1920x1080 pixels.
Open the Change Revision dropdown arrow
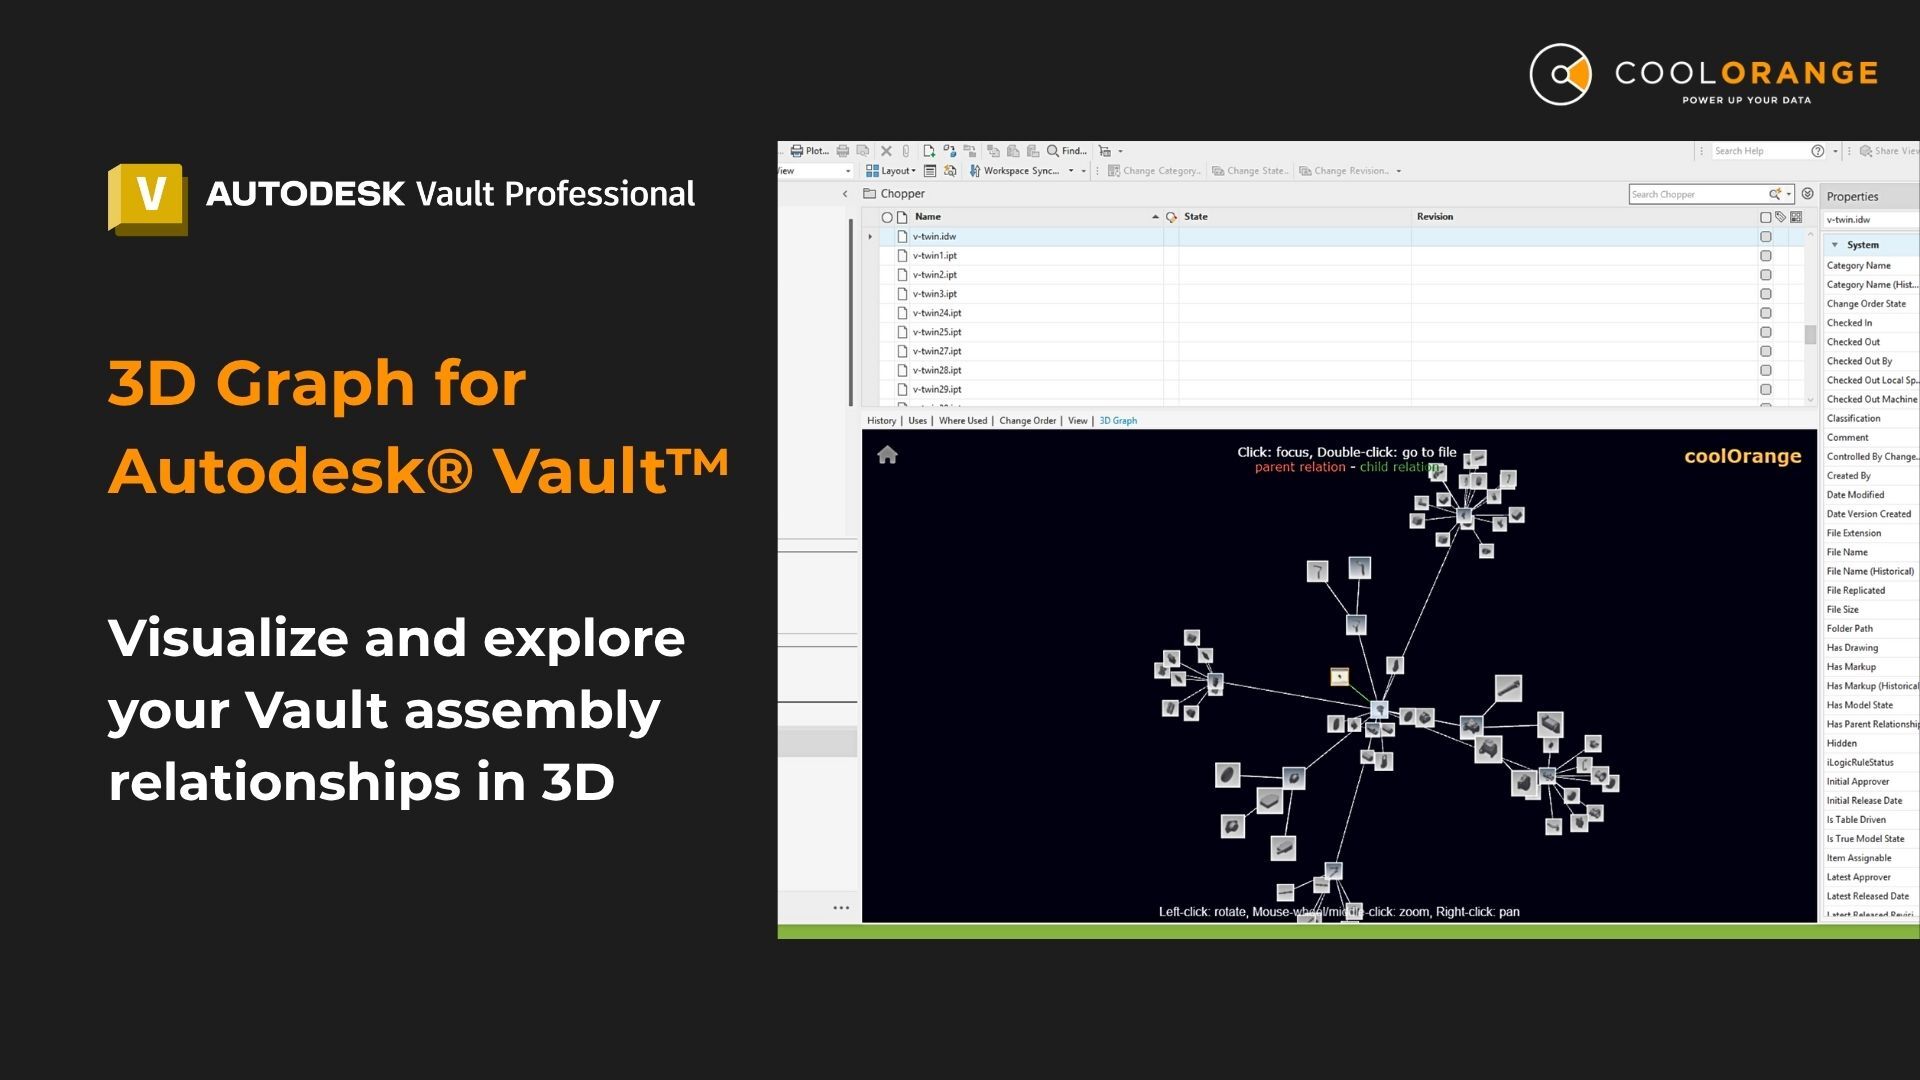[1398, 171]
